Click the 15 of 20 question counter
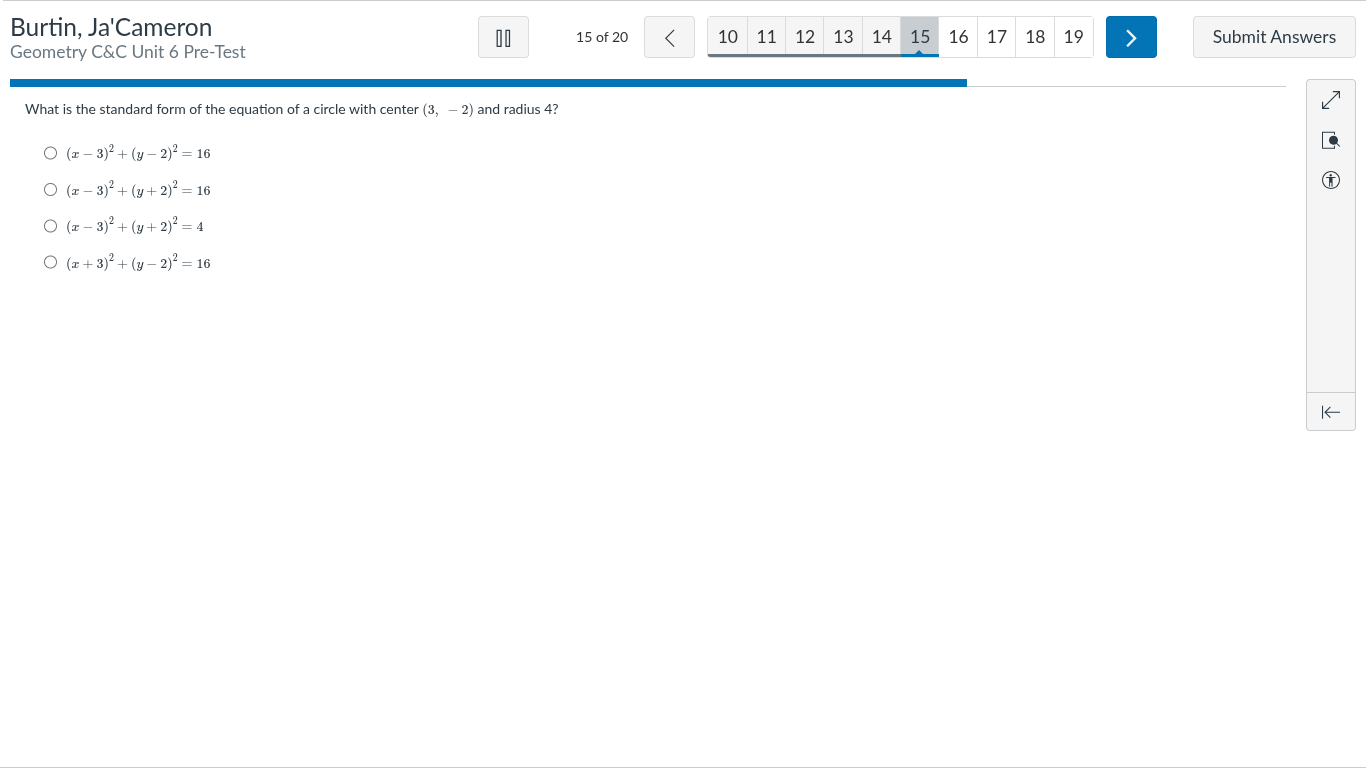The height and width of the screenshot is (768, 1366). point(602,37)
